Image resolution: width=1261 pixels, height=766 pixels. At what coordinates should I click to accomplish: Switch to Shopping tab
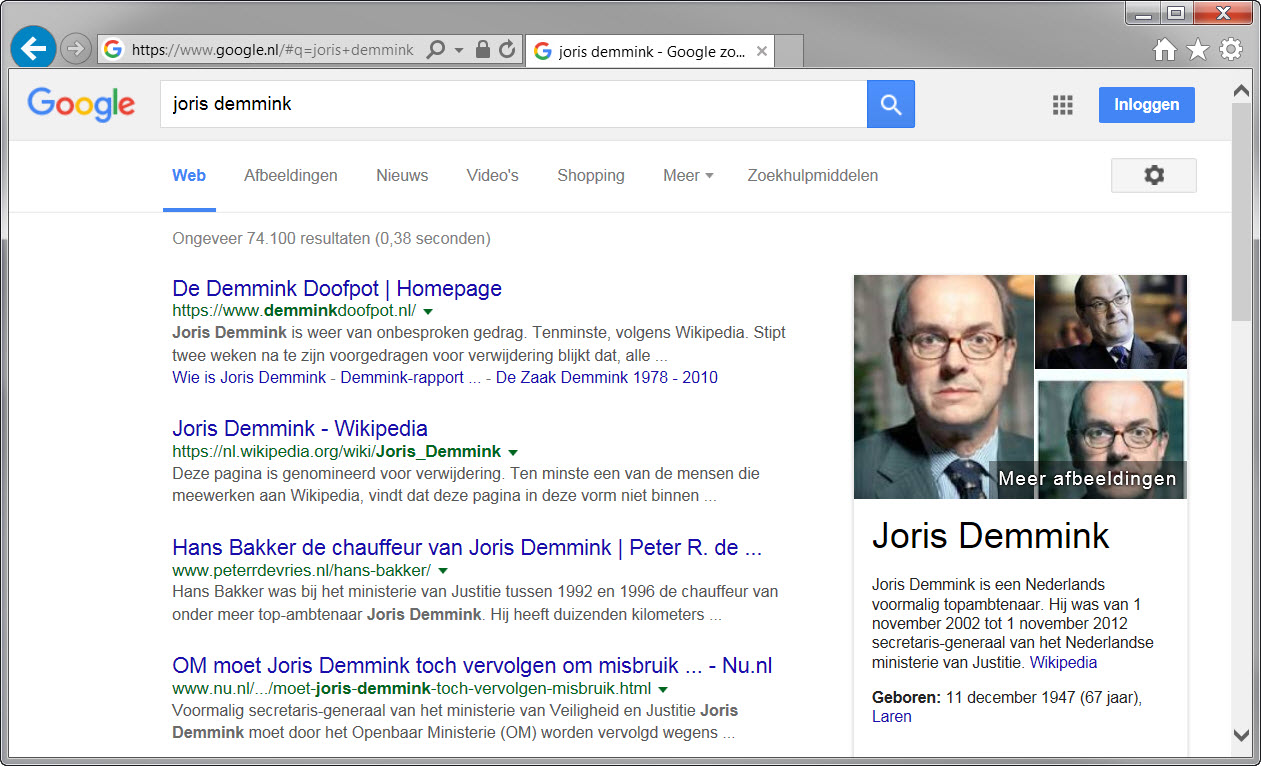click(x=591, y=176)
